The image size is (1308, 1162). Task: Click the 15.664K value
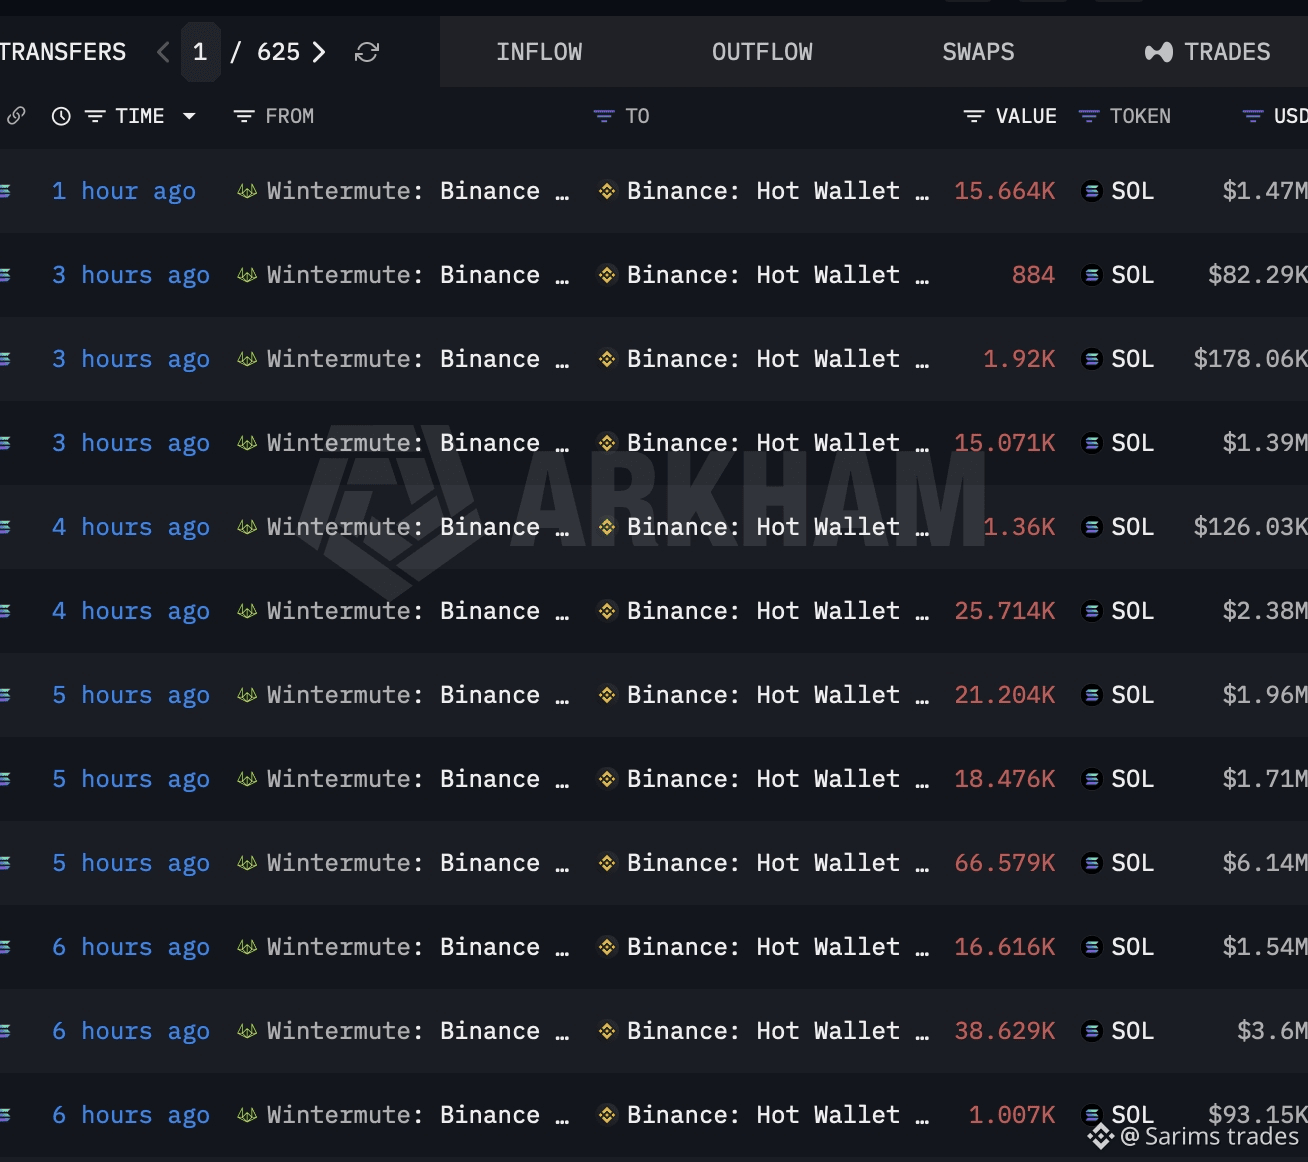pos(1005,191)
